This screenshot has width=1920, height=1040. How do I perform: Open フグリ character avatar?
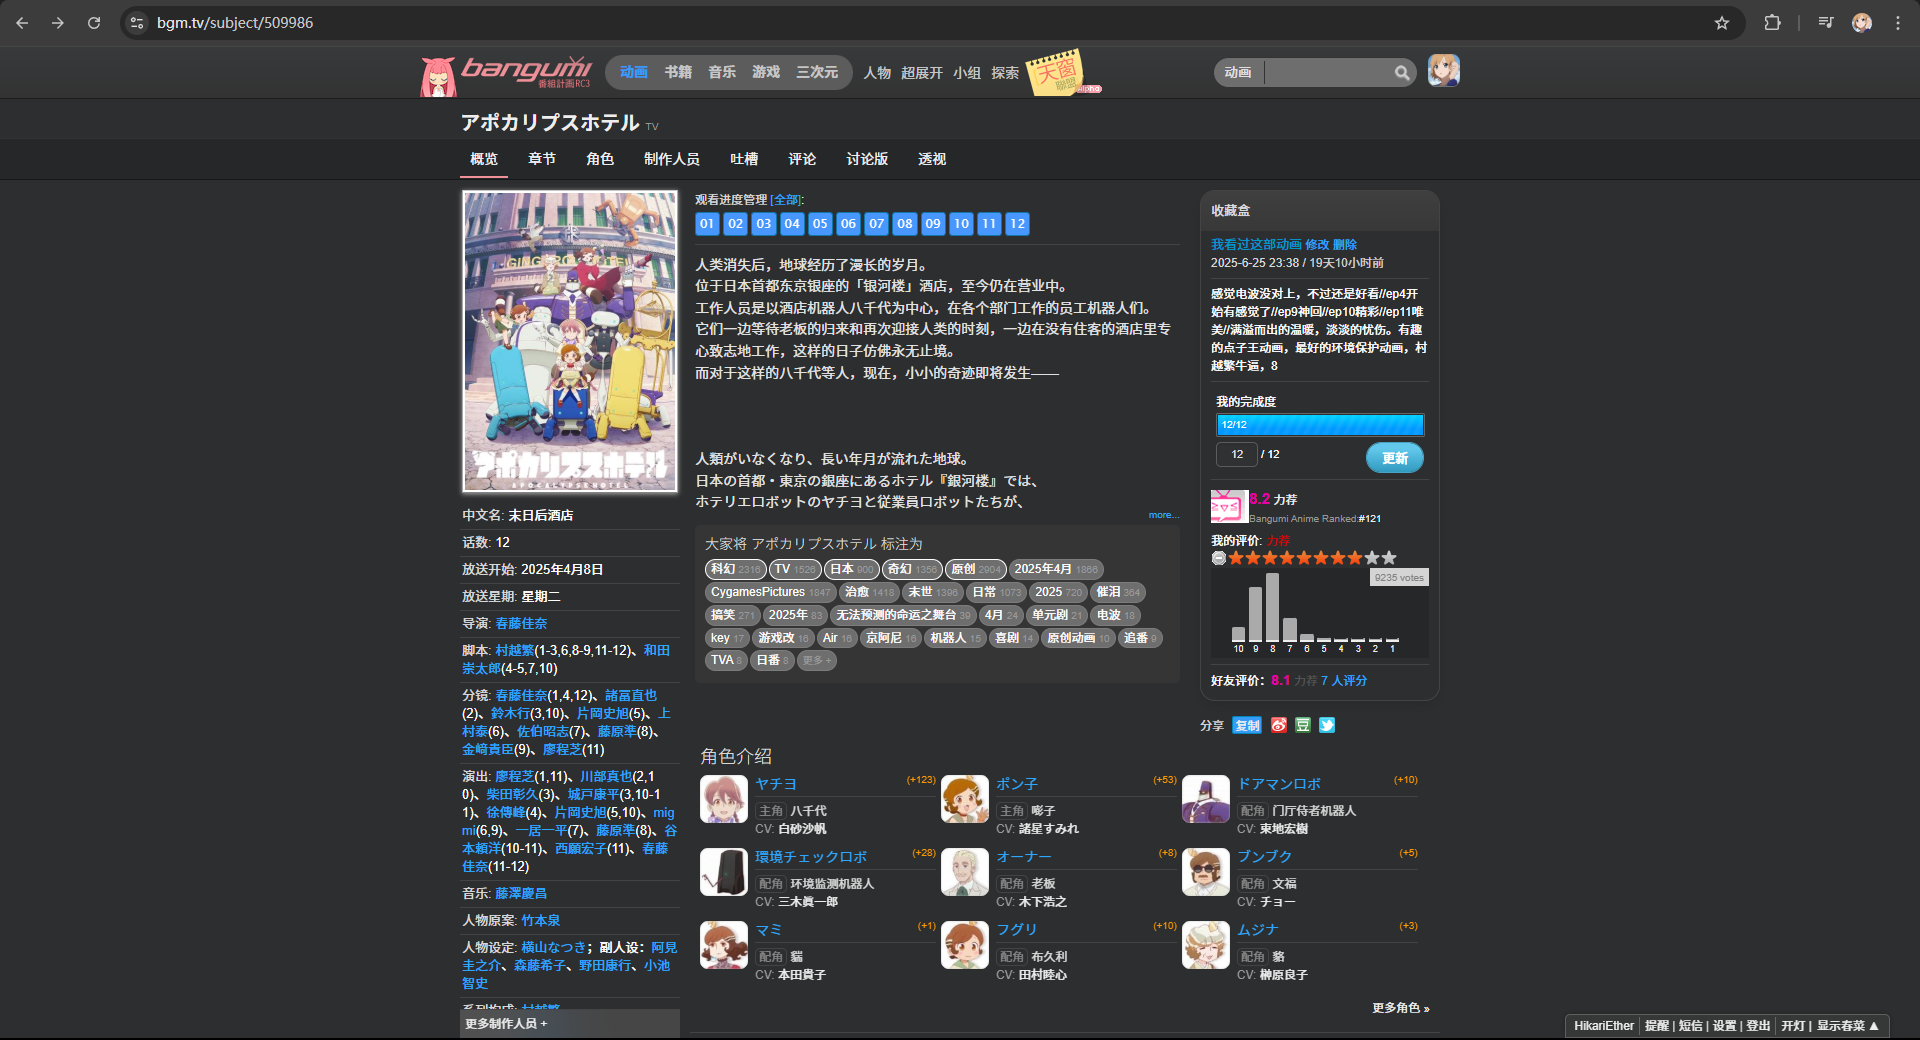(965, 945)
